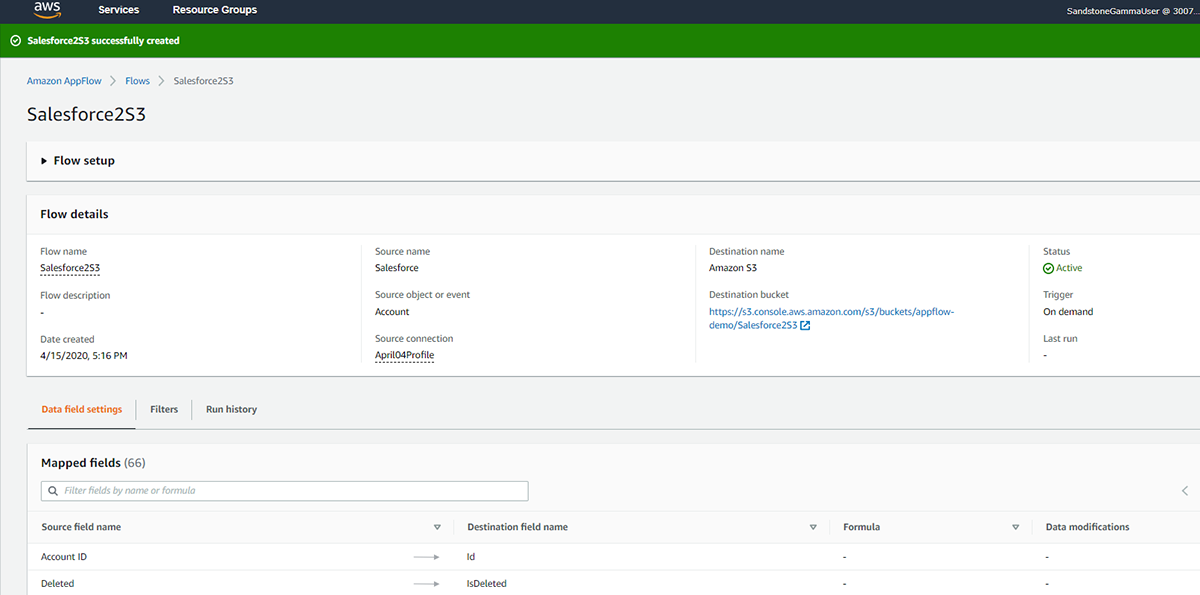
Task: Open the Source field name column filter icon
Action: (x=437, y=526)
